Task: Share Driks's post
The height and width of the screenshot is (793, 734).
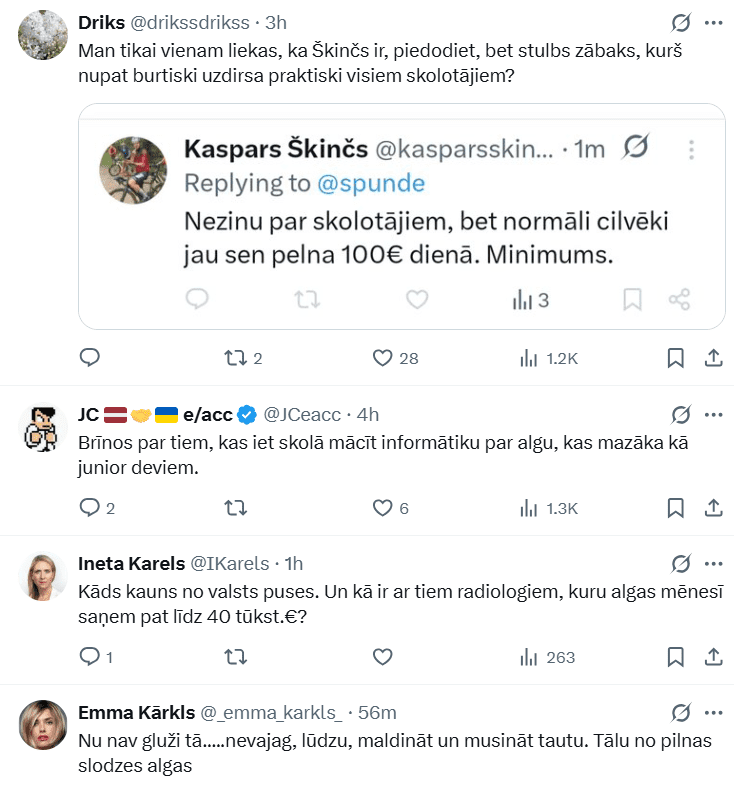Action: pyautogui.click(x=714, y=357)
